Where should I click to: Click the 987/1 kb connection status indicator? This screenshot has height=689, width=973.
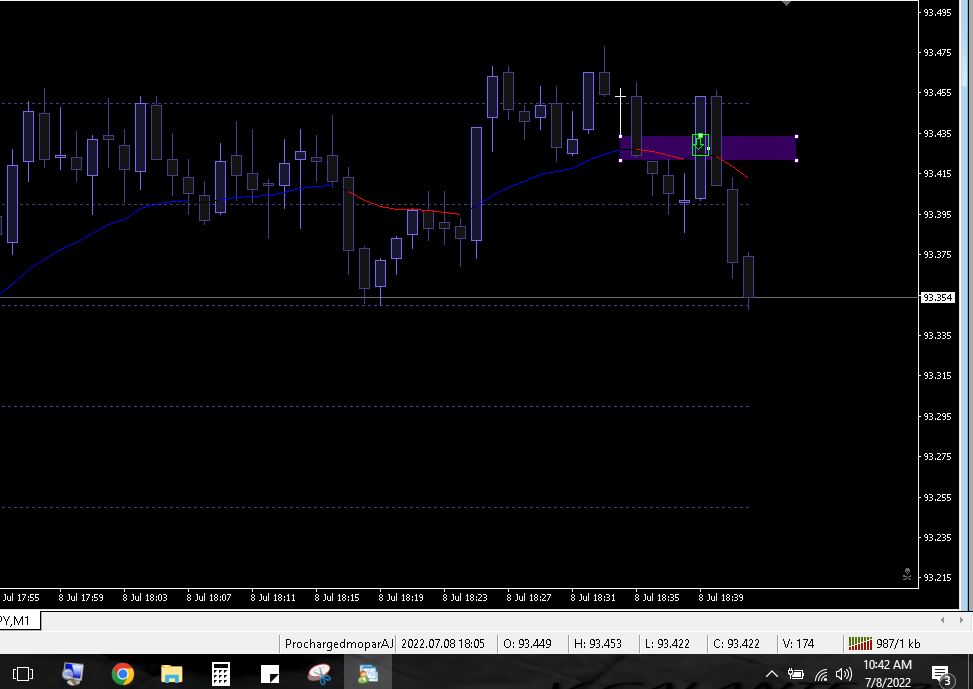[885, 644]
